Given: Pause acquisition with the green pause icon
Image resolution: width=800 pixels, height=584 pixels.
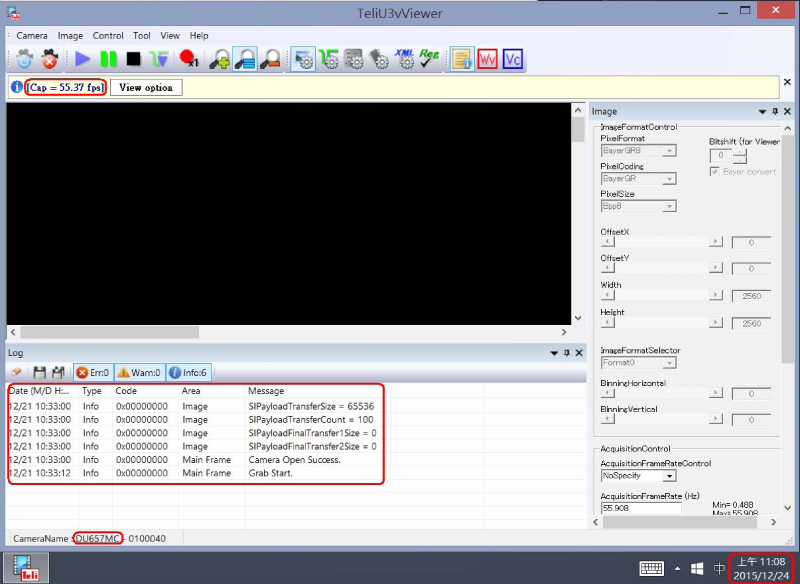Looking at the screenshot, I should pyautogui.click(x=108, y=59).
